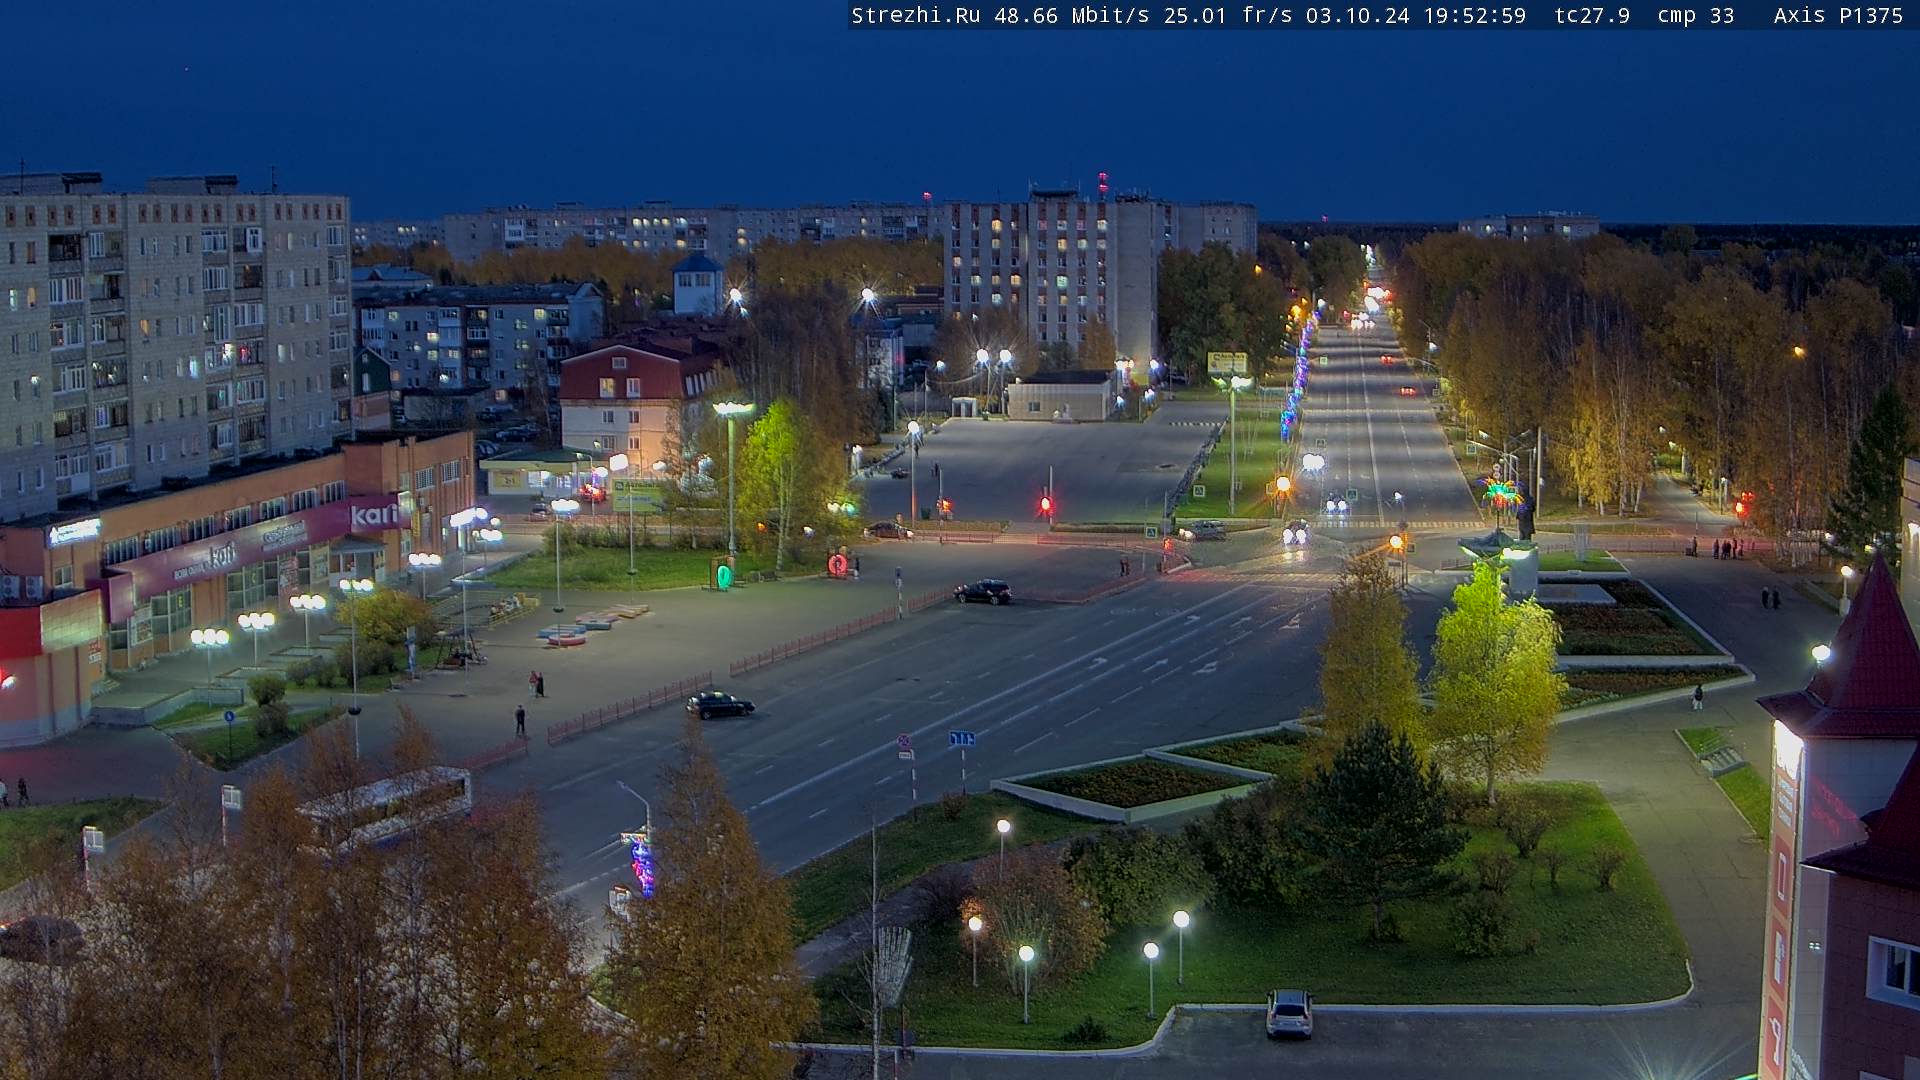Click the kari store sign
Viewport: 1920px width, 1080px height.
click(373, 515)
